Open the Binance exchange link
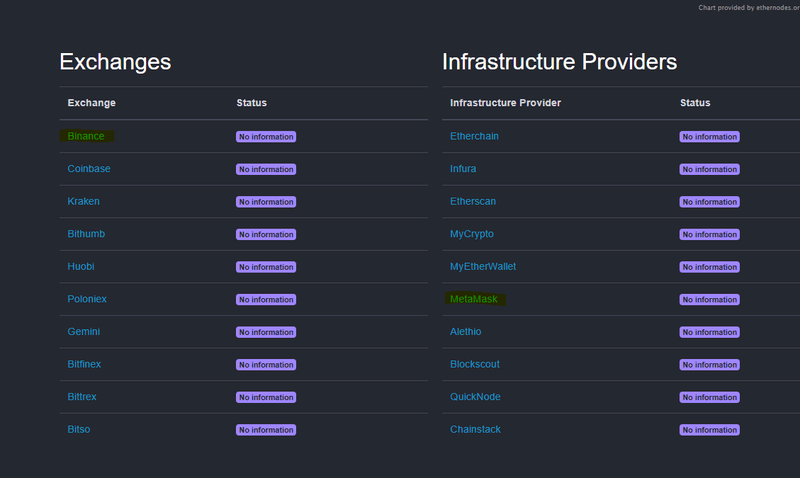Viewport: 800px width, 478px height. click(x=86, y=136)
